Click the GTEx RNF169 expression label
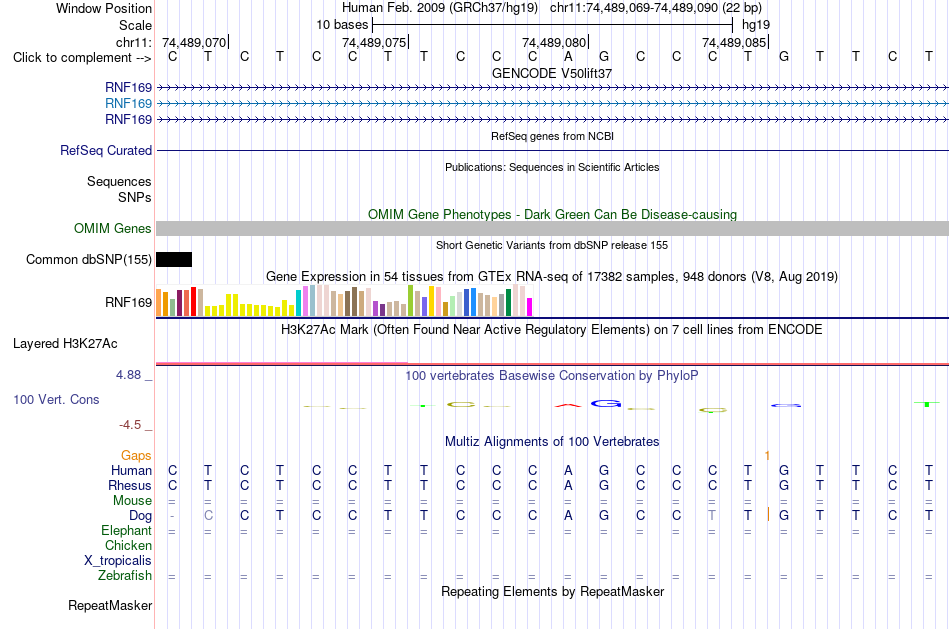This screenshot has width=950, height=629. [x=128, y=302]
